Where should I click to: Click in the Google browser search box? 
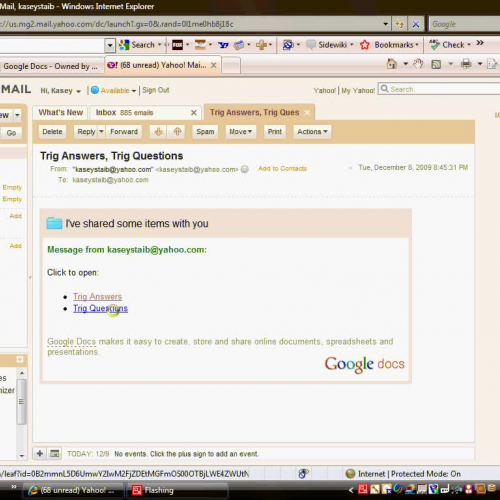click(464, 24)
